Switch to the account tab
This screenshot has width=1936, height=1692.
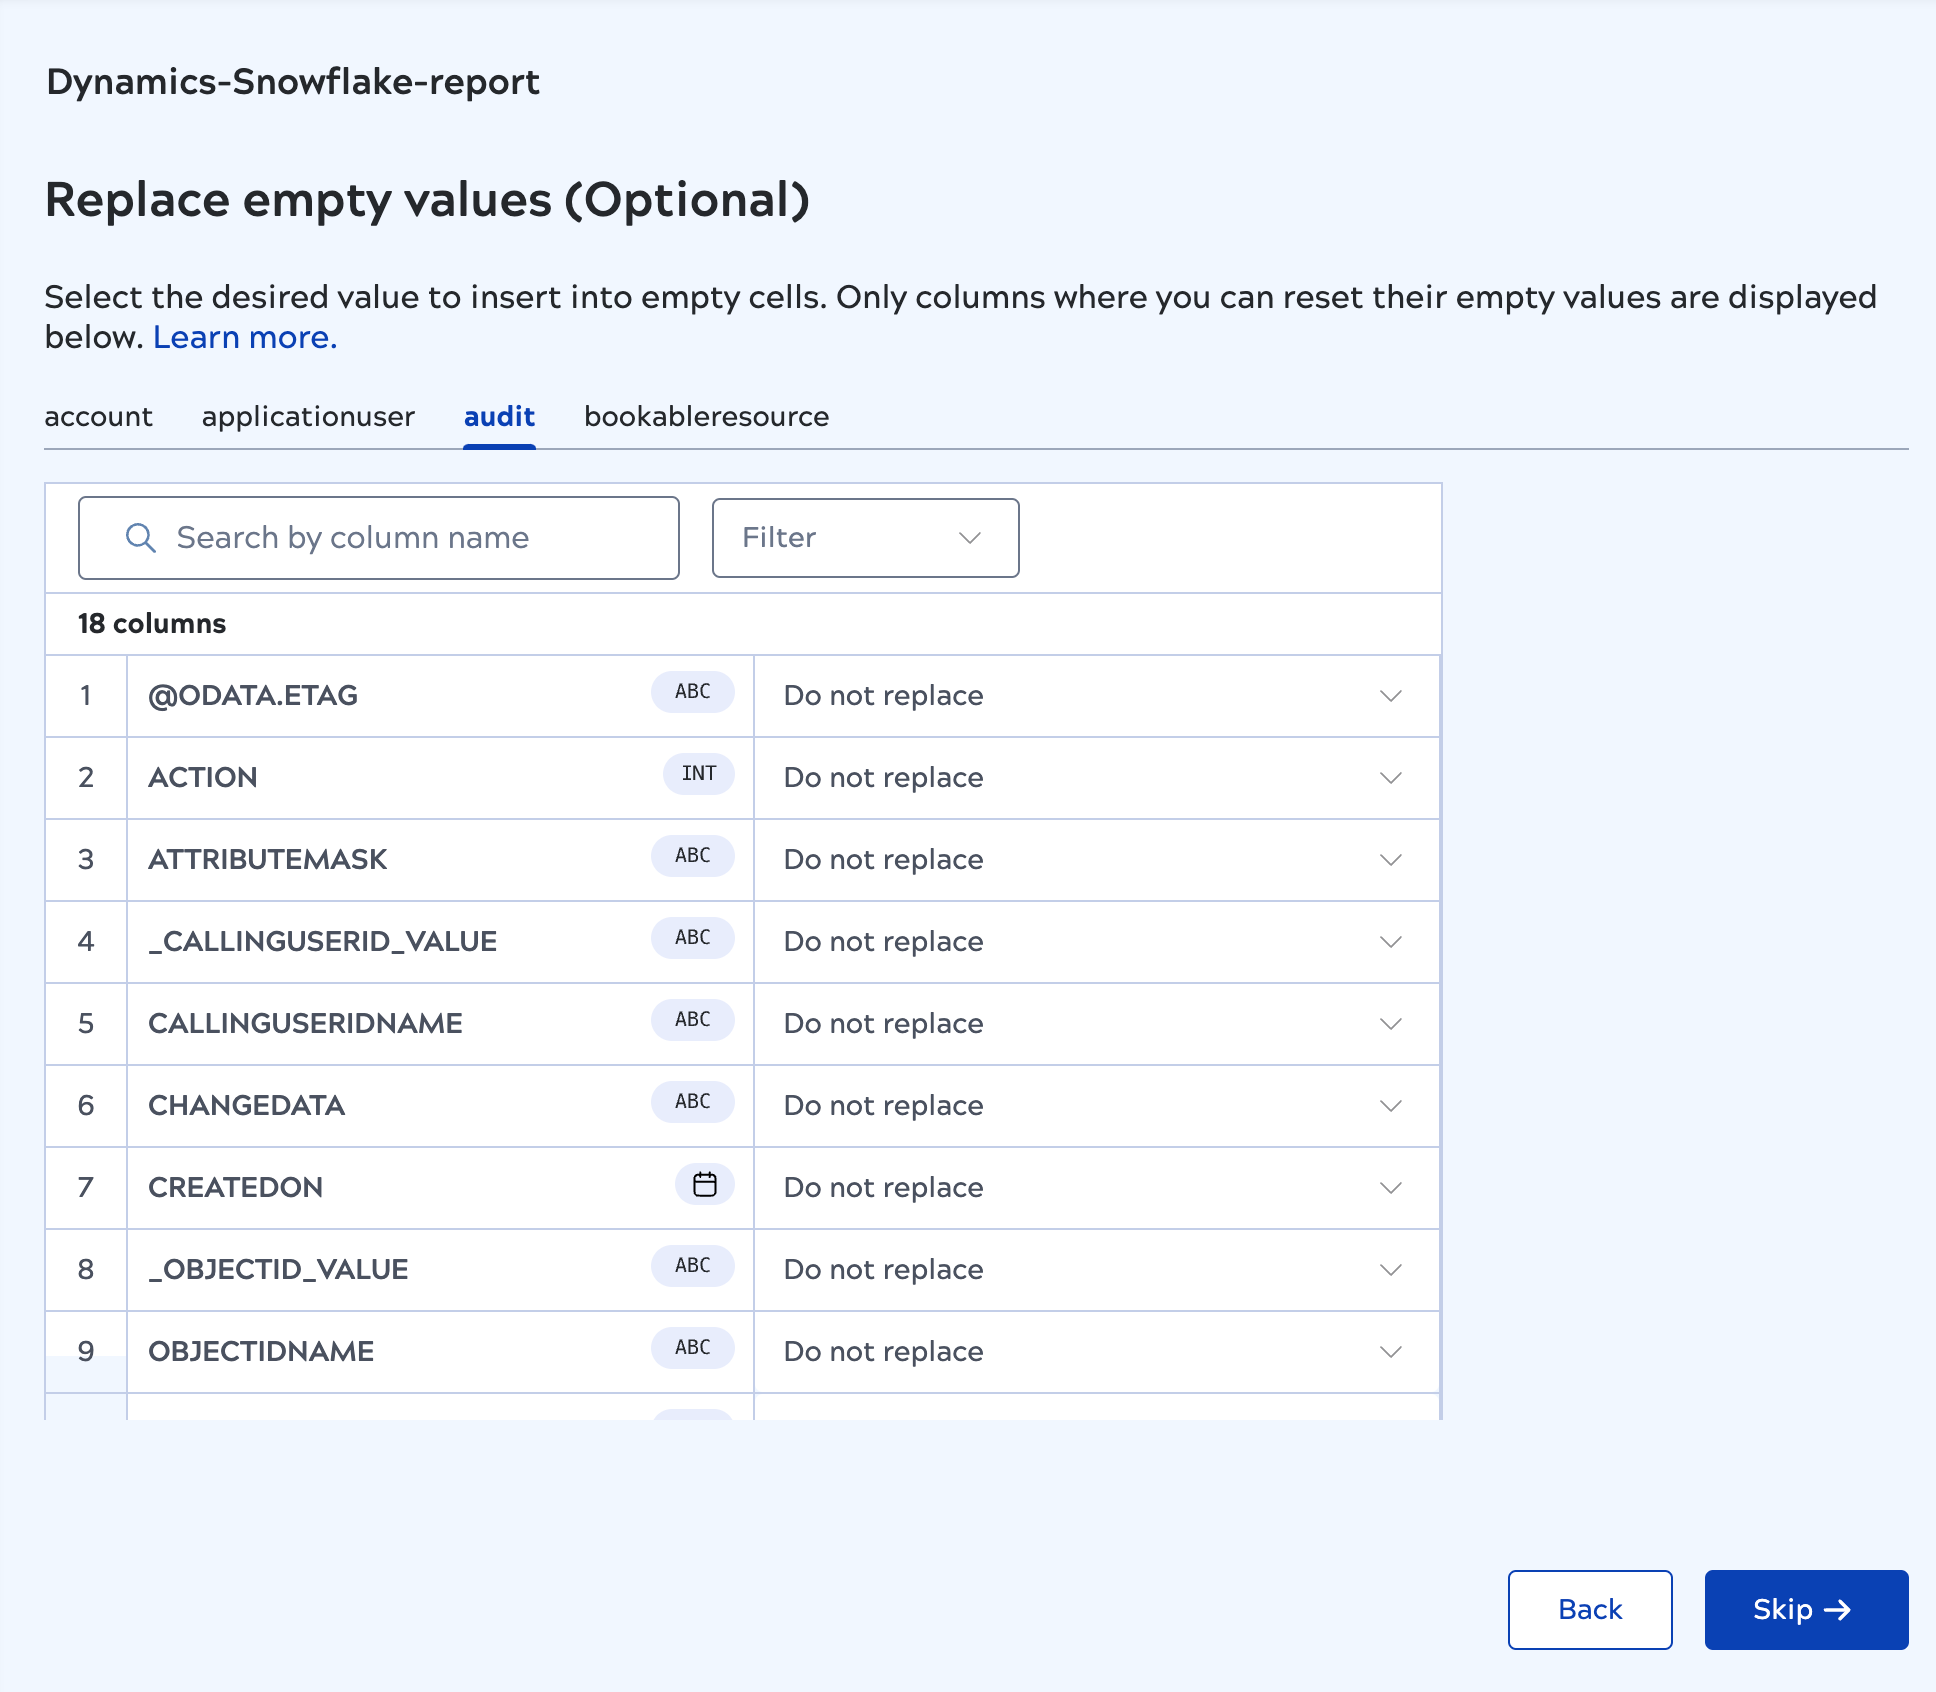(x=98, y=417)
